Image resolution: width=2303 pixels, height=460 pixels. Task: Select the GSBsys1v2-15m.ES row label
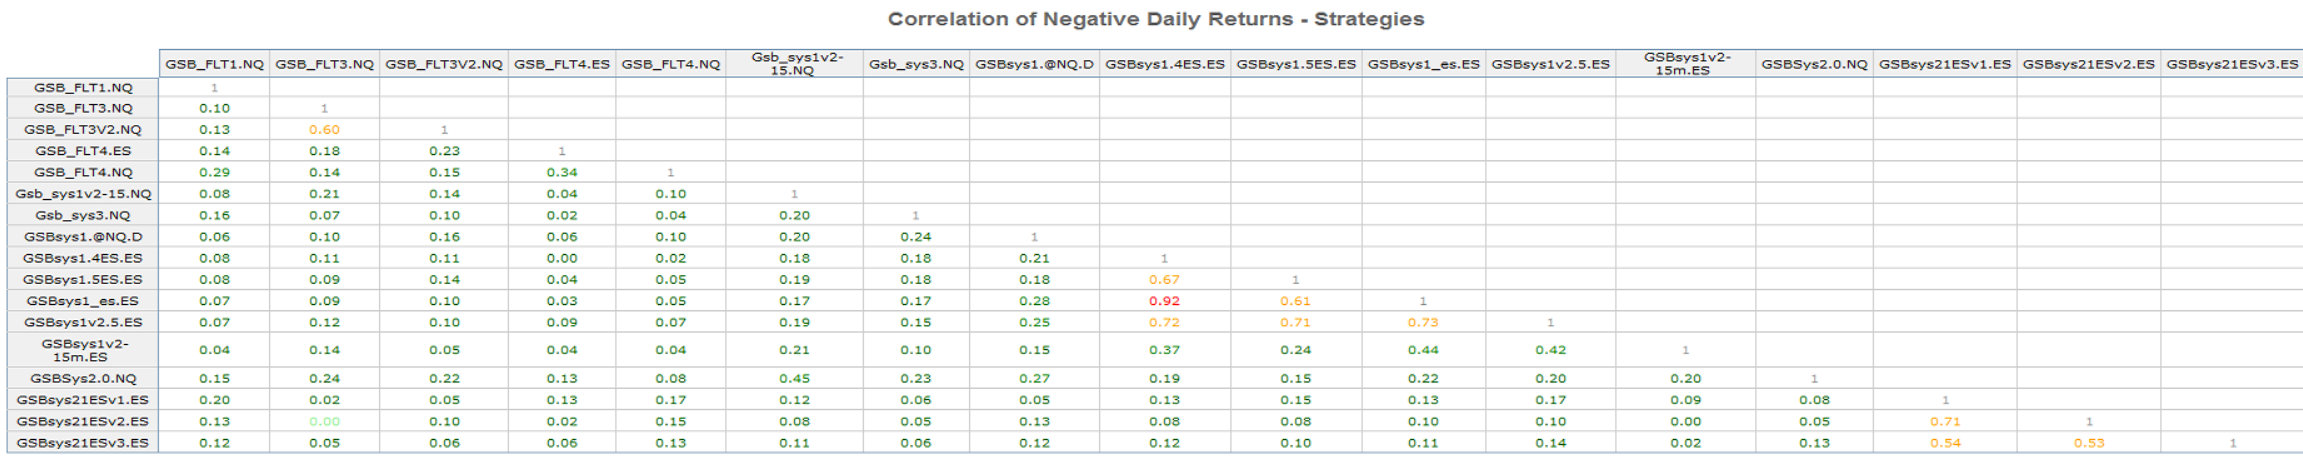coord(83,350)
